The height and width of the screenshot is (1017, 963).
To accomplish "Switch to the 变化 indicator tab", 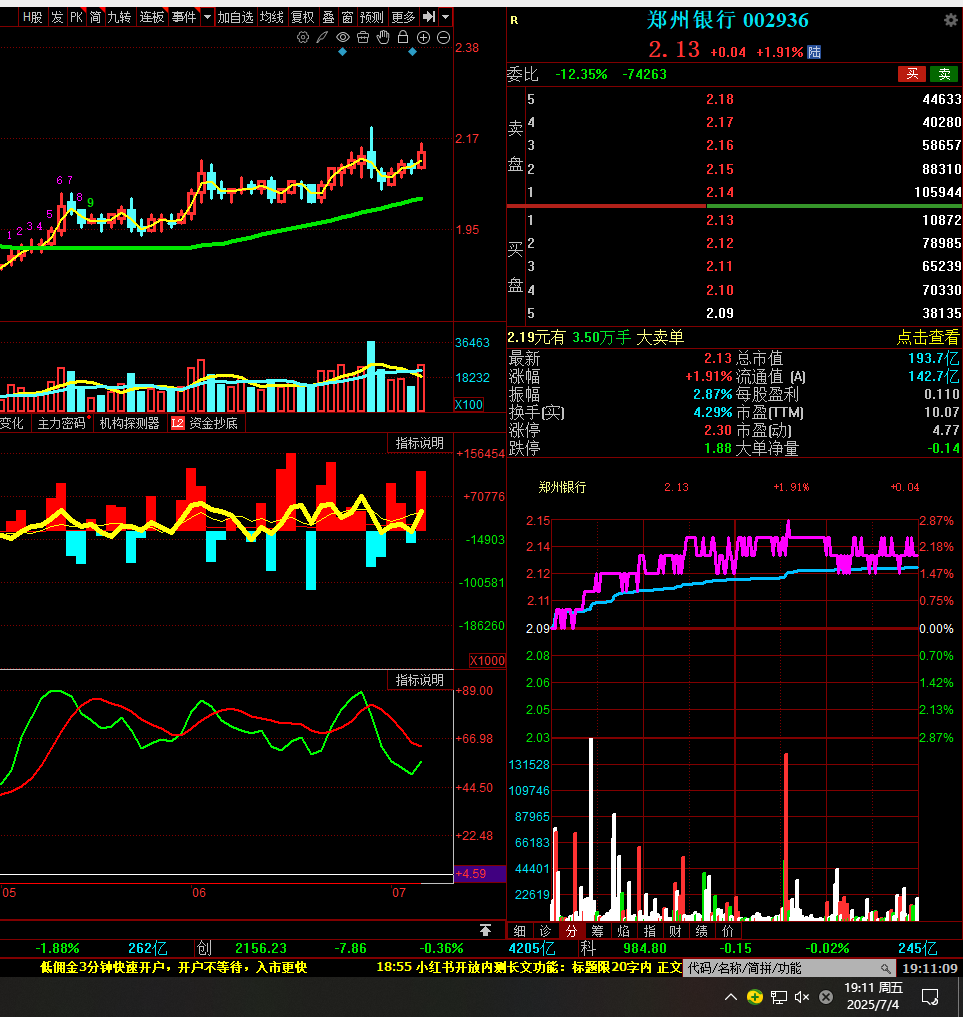I will pos(12,424).
